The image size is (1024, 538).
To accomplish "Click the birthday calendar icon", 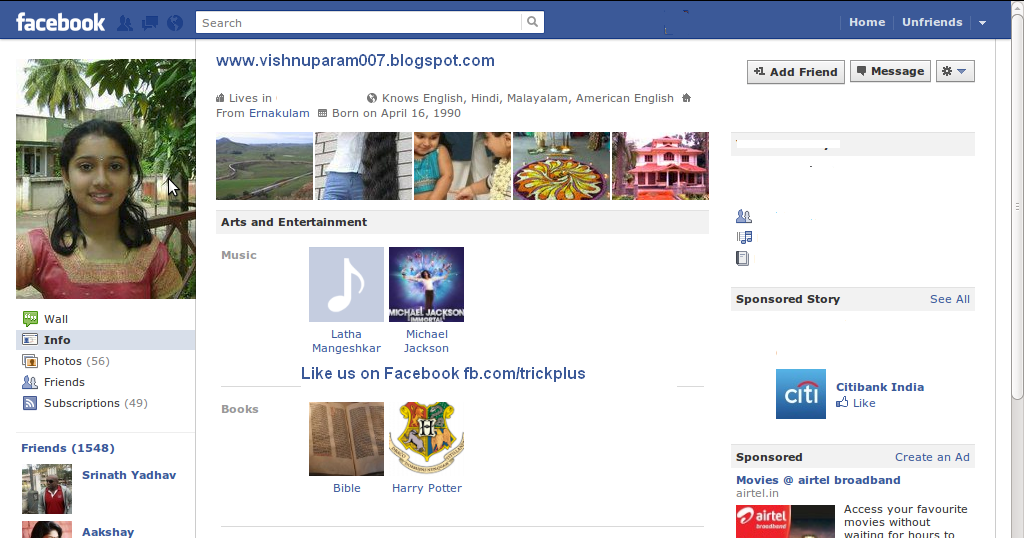I will (322, 113).
